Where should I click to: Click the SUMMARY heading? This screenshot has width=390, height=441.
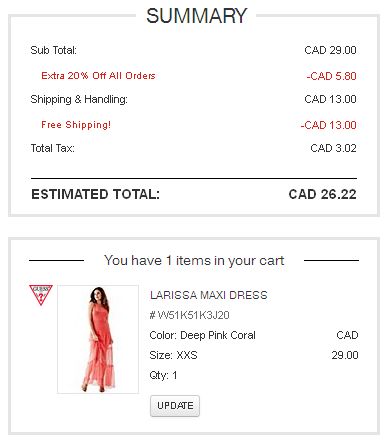[x=196, y=16]
